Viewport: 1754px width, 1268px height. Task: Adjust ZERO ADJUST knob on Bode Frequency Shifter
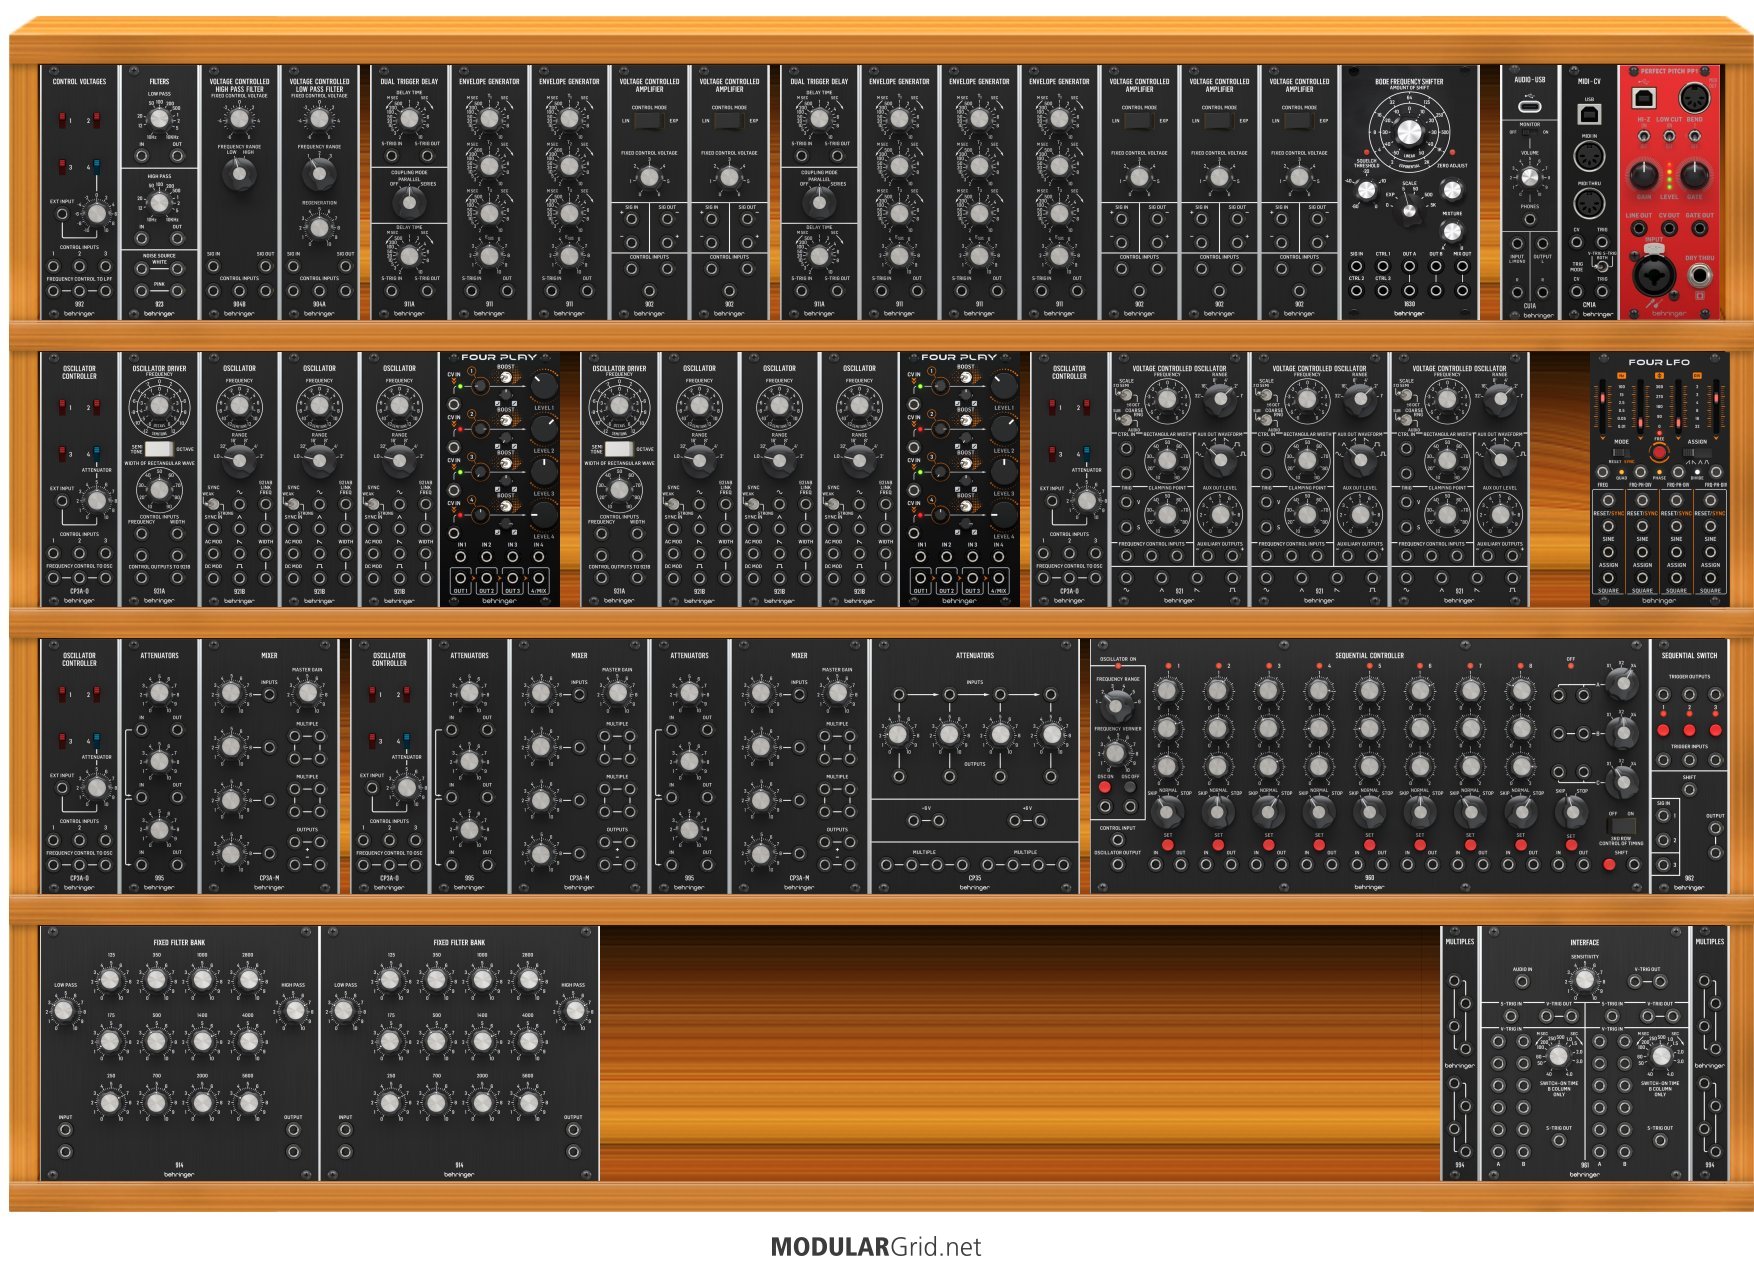(x=1452, y=189)
